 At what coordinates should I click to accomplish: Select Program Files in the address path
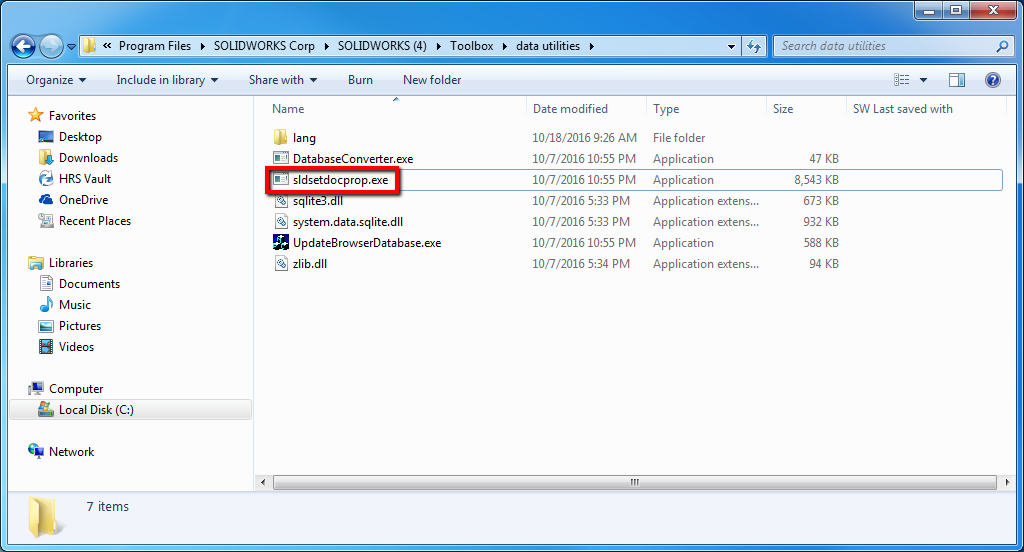[x=155, y=46]
